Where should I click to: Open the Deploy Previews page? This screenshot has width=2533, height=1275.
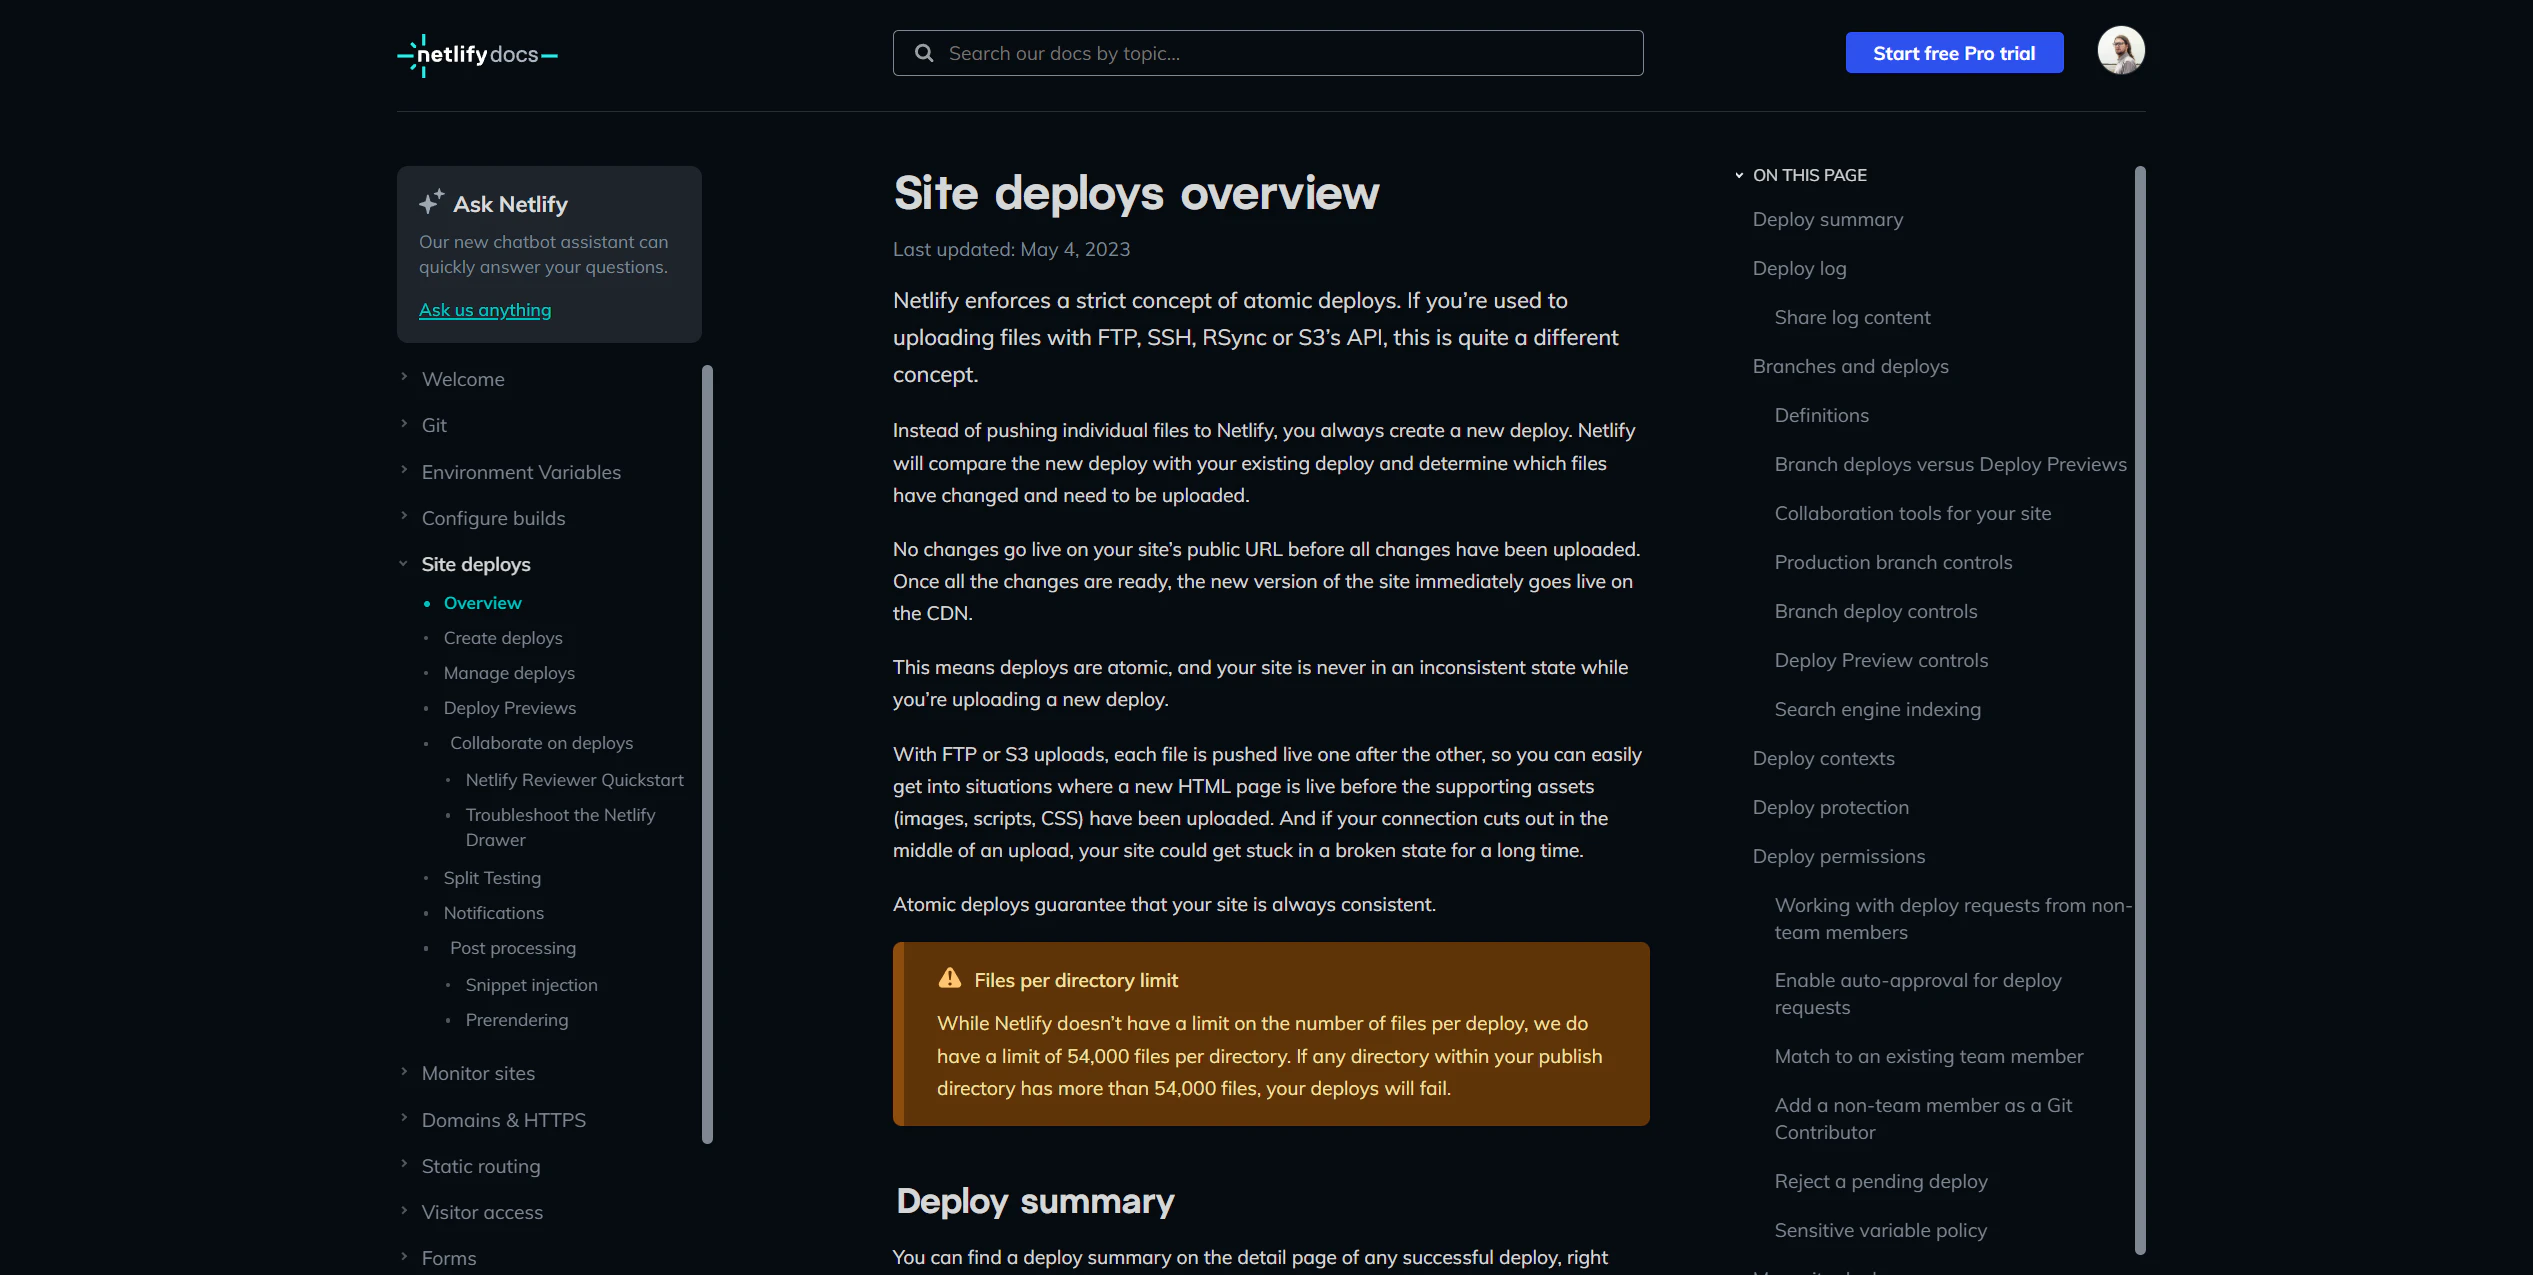pyautogui.click(x=510, y=708)
